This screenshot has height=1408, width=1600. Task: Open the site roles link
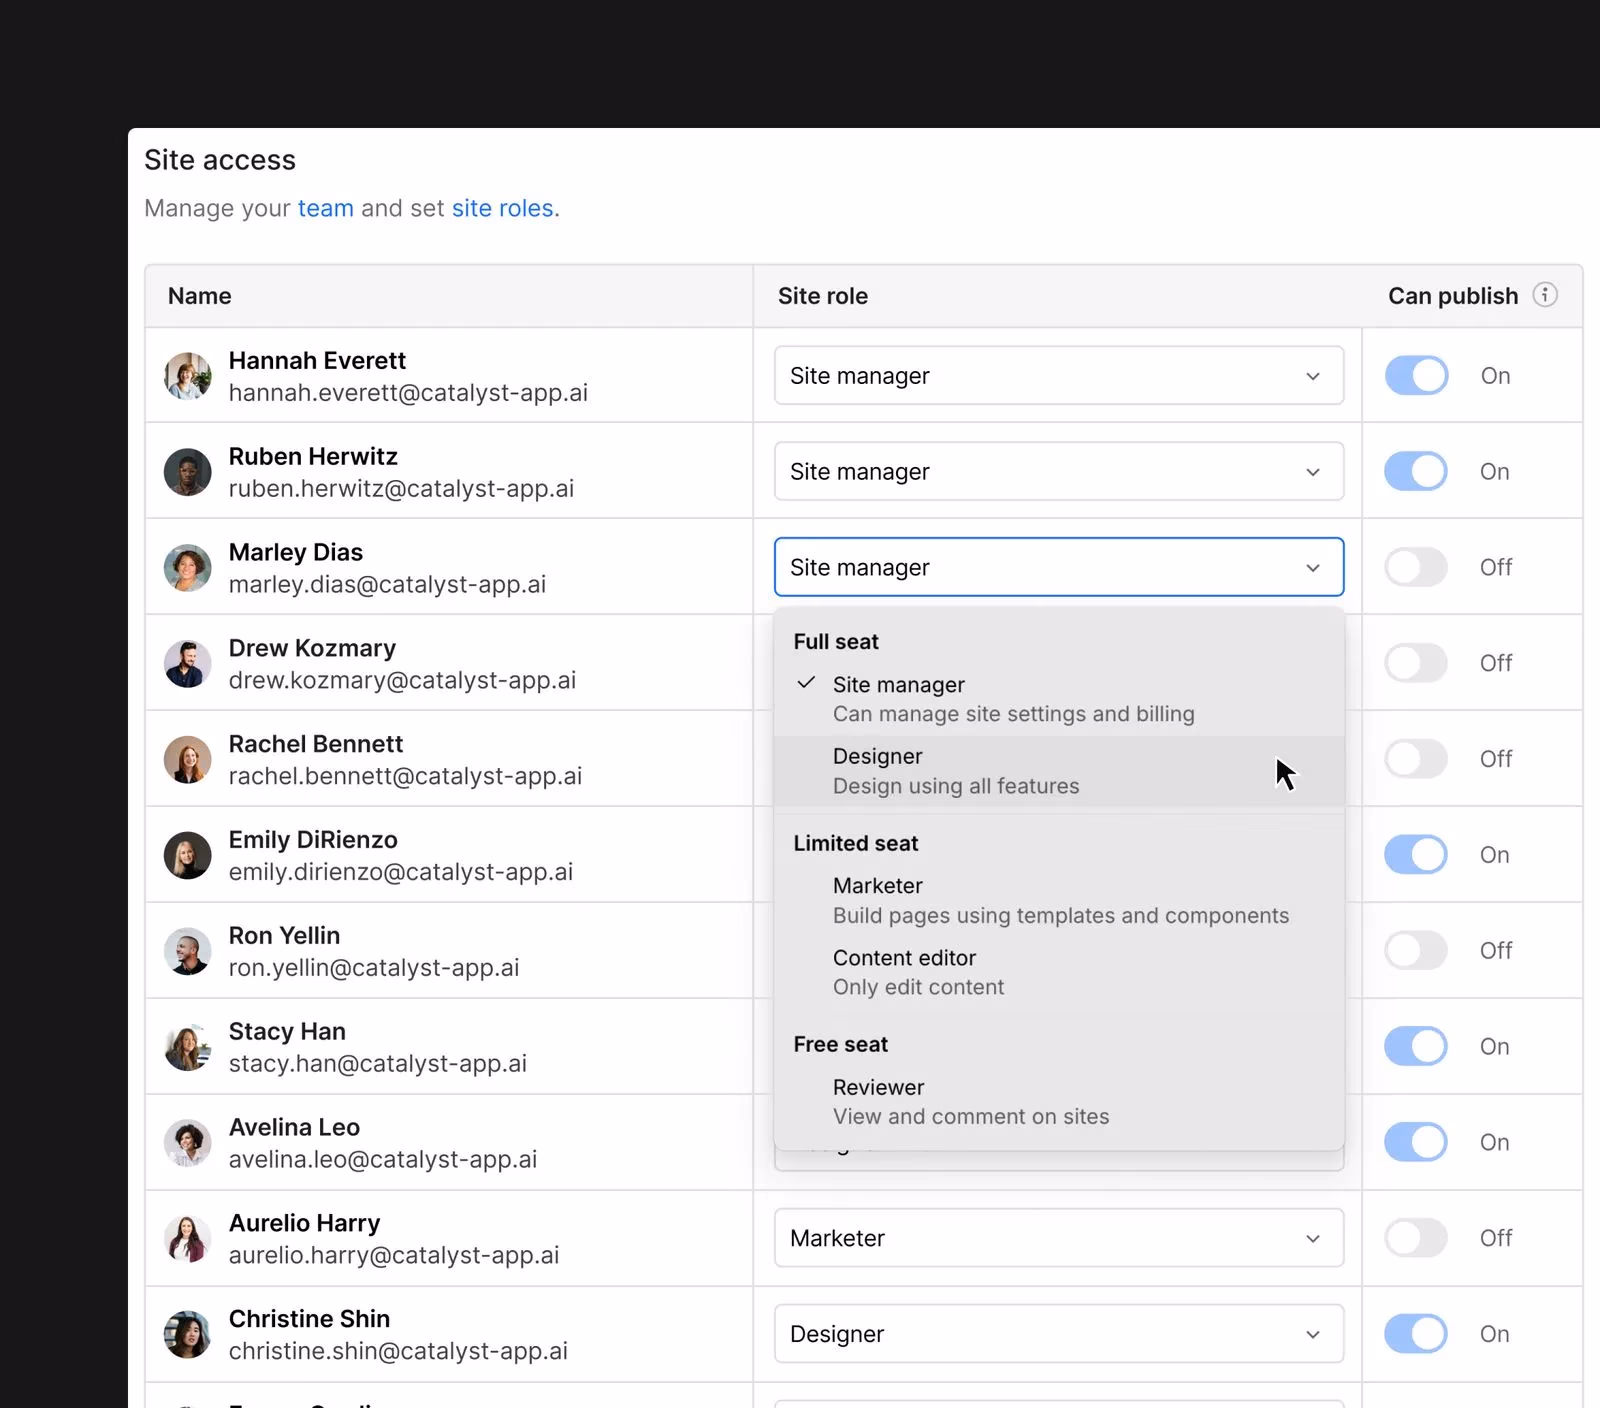click(x=503, y=208)
